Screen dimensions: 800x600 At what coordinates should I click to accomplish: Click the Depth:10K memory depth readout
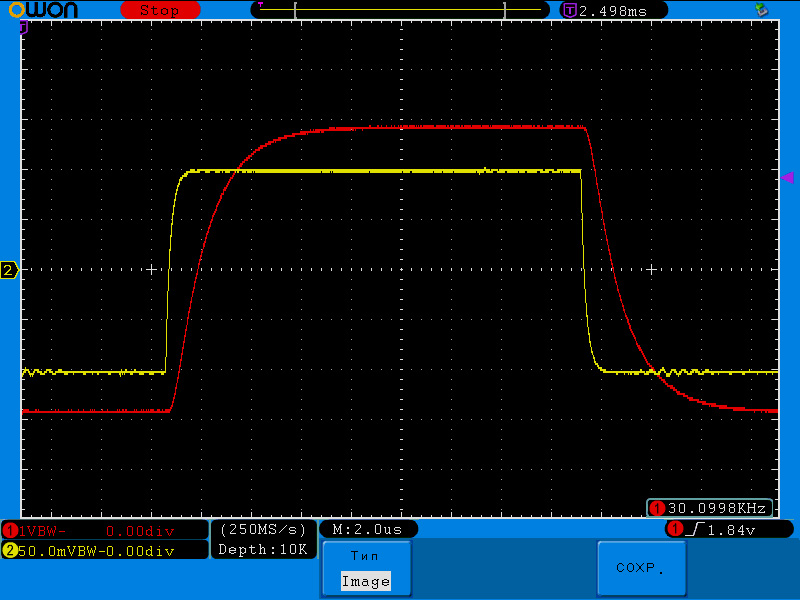(x=263, y=549)
